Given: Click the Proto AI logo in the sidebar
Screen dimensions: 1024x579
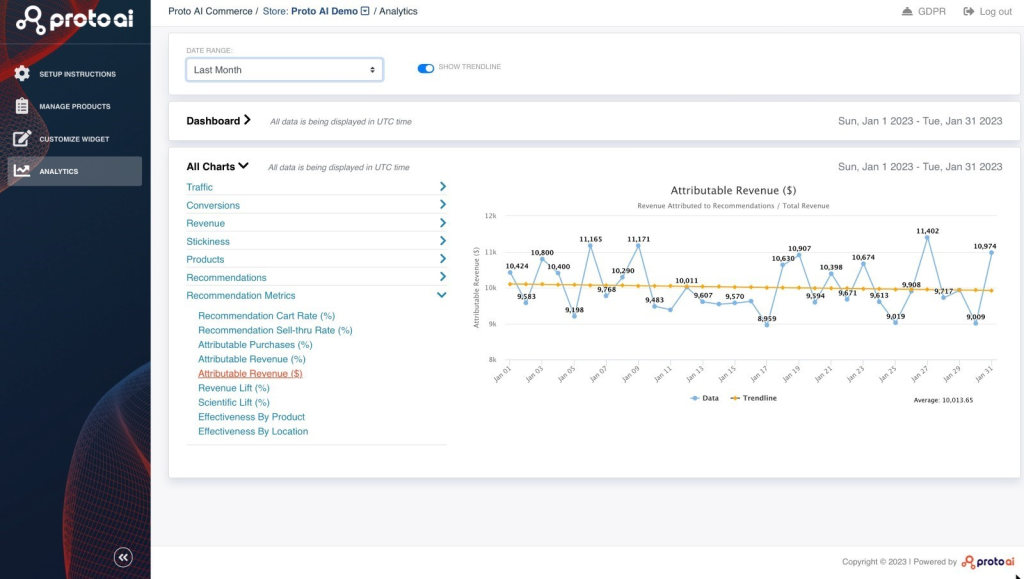Looking at the screenshot, I should pyautogui.click(x=75, y=20).
